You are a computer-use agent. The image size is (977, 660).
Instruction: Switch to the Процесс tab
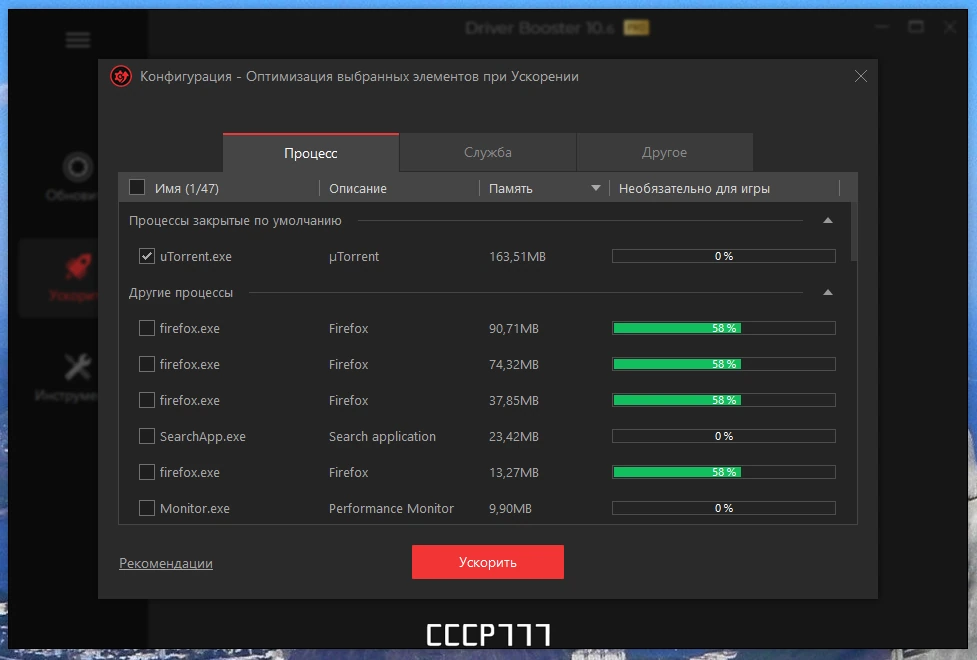click(310, 153)
